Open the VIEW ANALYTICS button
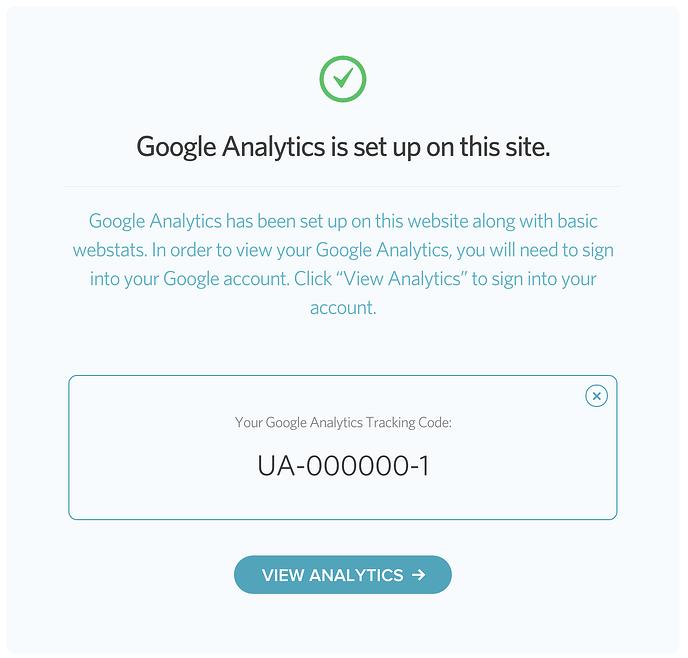Image resolution: width=688 pixels, height=658 pixels. click(x=343, y=575)
